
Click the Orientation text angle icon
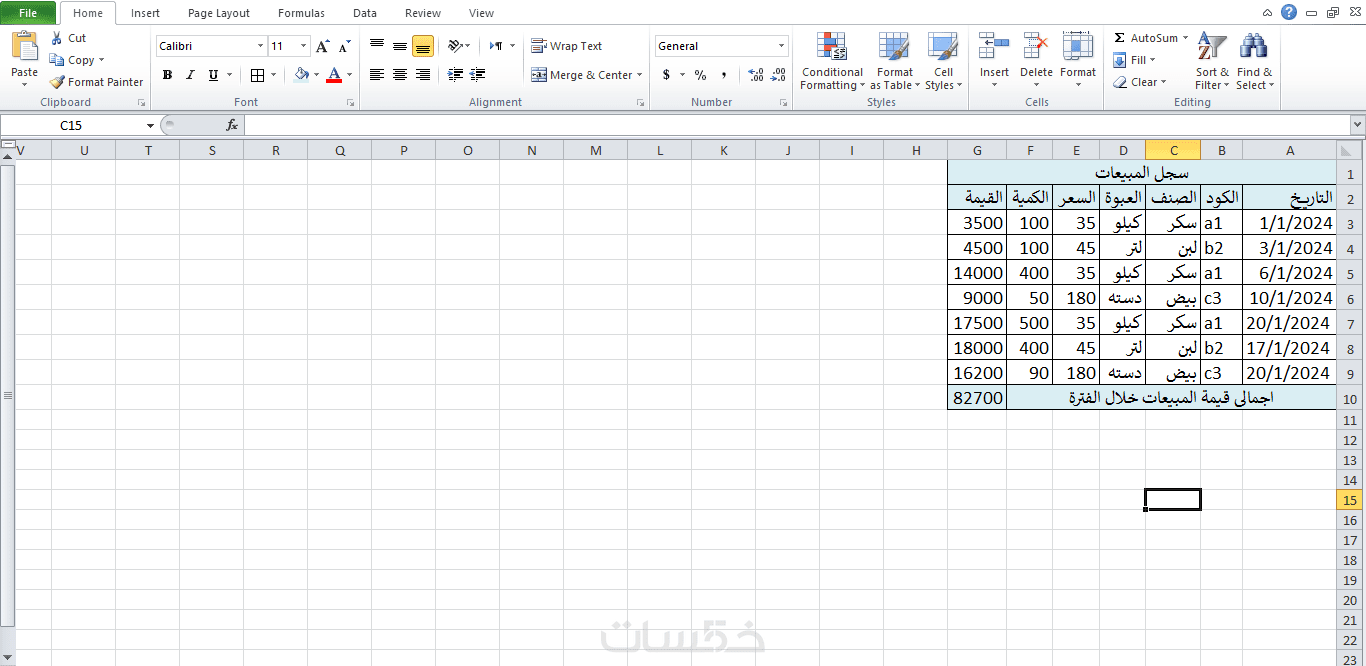(455, 46)
